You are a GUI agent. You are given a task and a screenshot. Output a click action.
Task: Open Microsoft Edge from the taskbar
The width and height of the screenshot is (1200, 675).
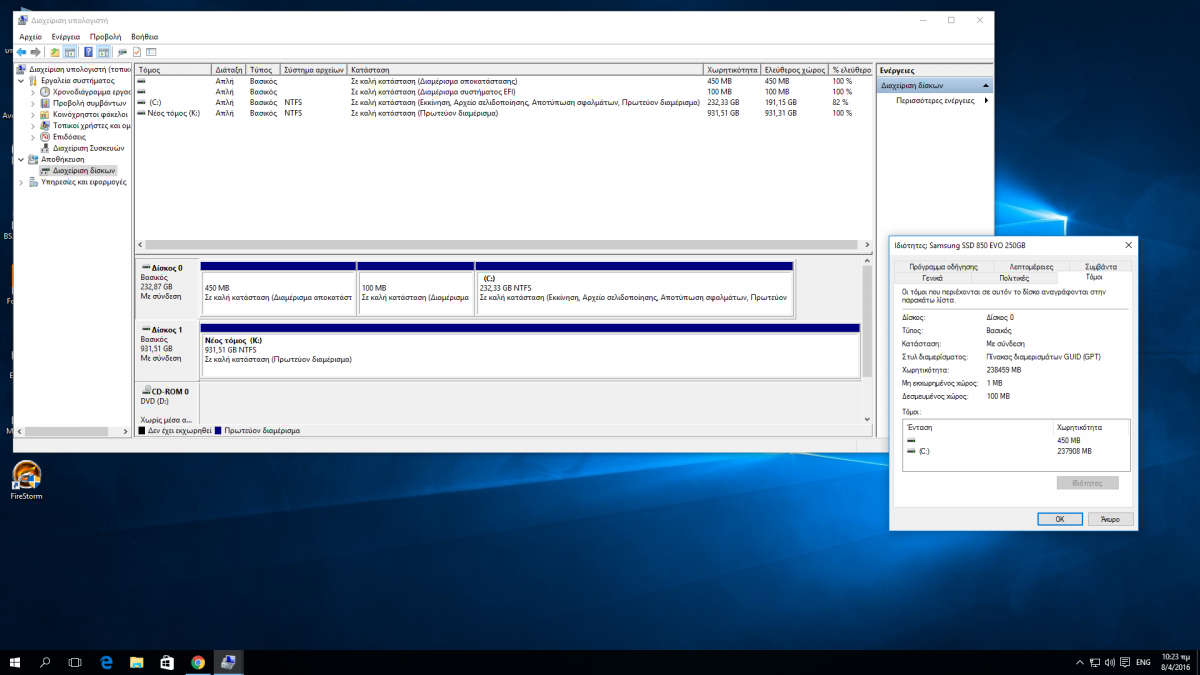[107, 662]
